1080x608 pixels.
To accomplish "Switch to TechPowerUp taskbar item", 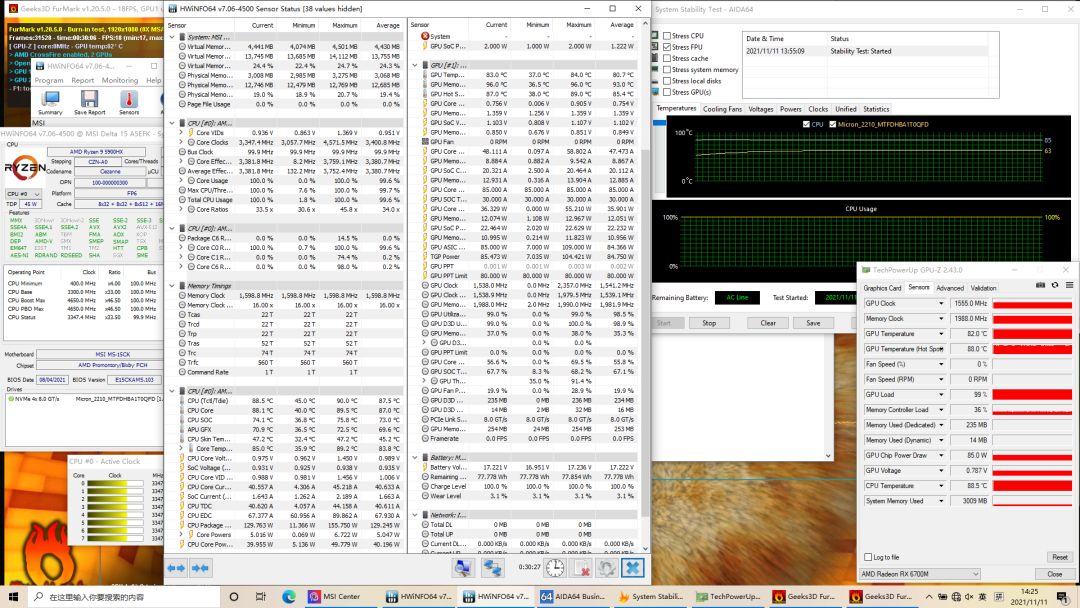I will [728, 596].
